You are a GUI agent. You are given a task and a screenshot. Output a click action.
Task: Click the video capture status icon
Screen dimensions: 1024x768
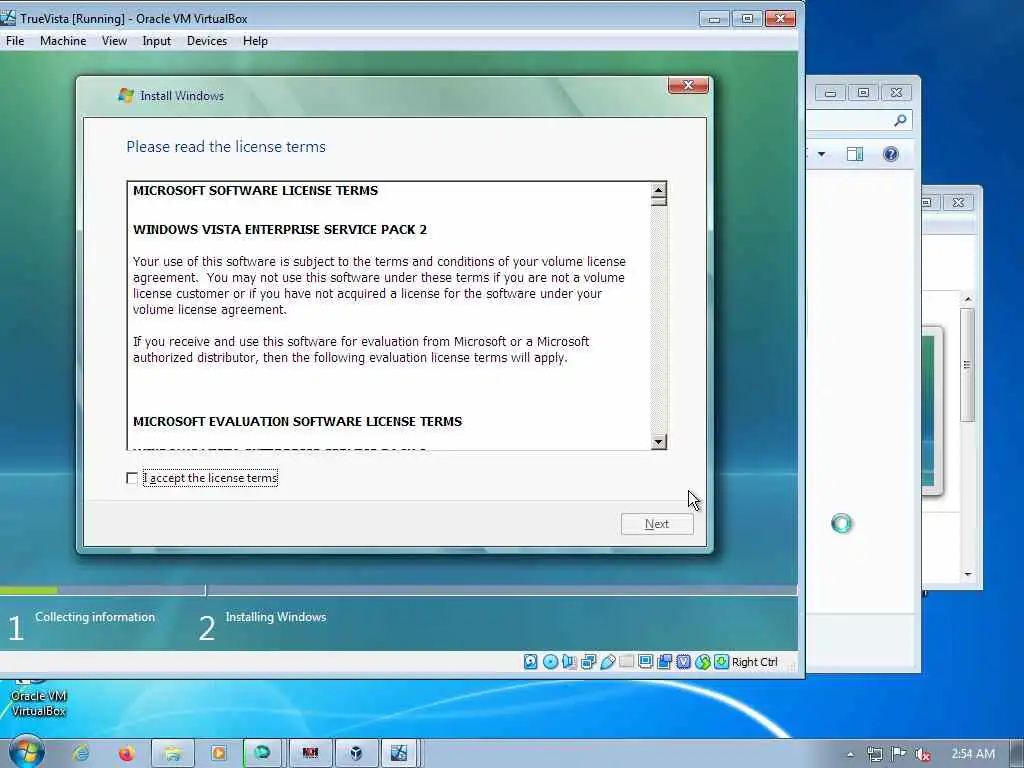pyautogui.click(x=664, y=662)
